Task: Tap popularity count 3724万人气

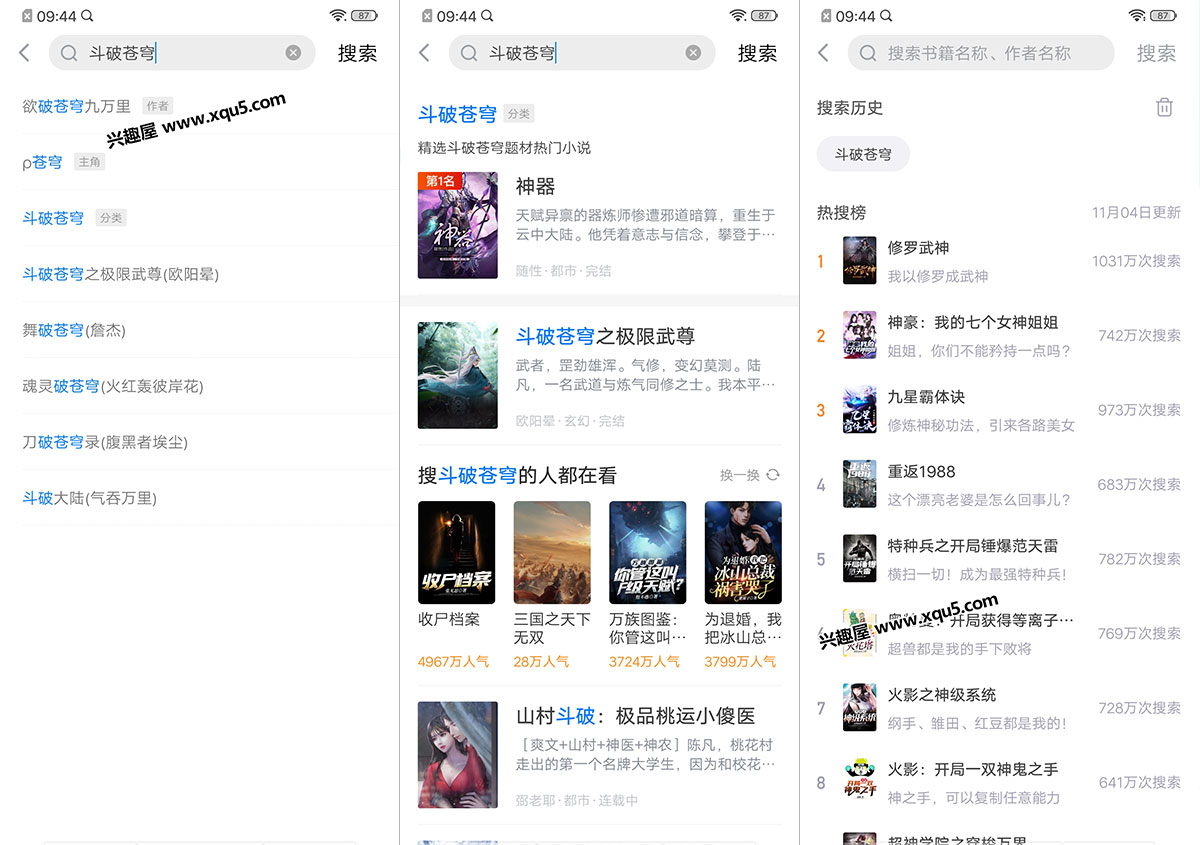Action: click(x=644, y=661)
